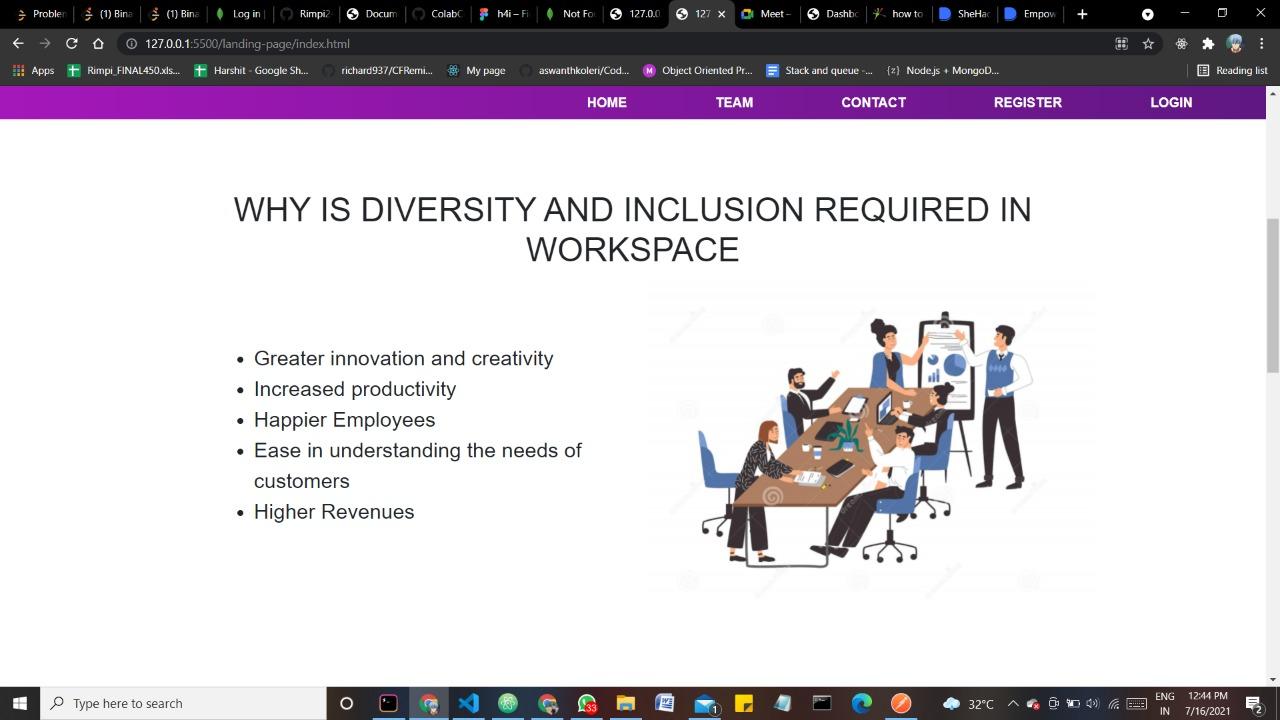Open the Node.js + MongoD... bookmark

click(x=942, y=70)
